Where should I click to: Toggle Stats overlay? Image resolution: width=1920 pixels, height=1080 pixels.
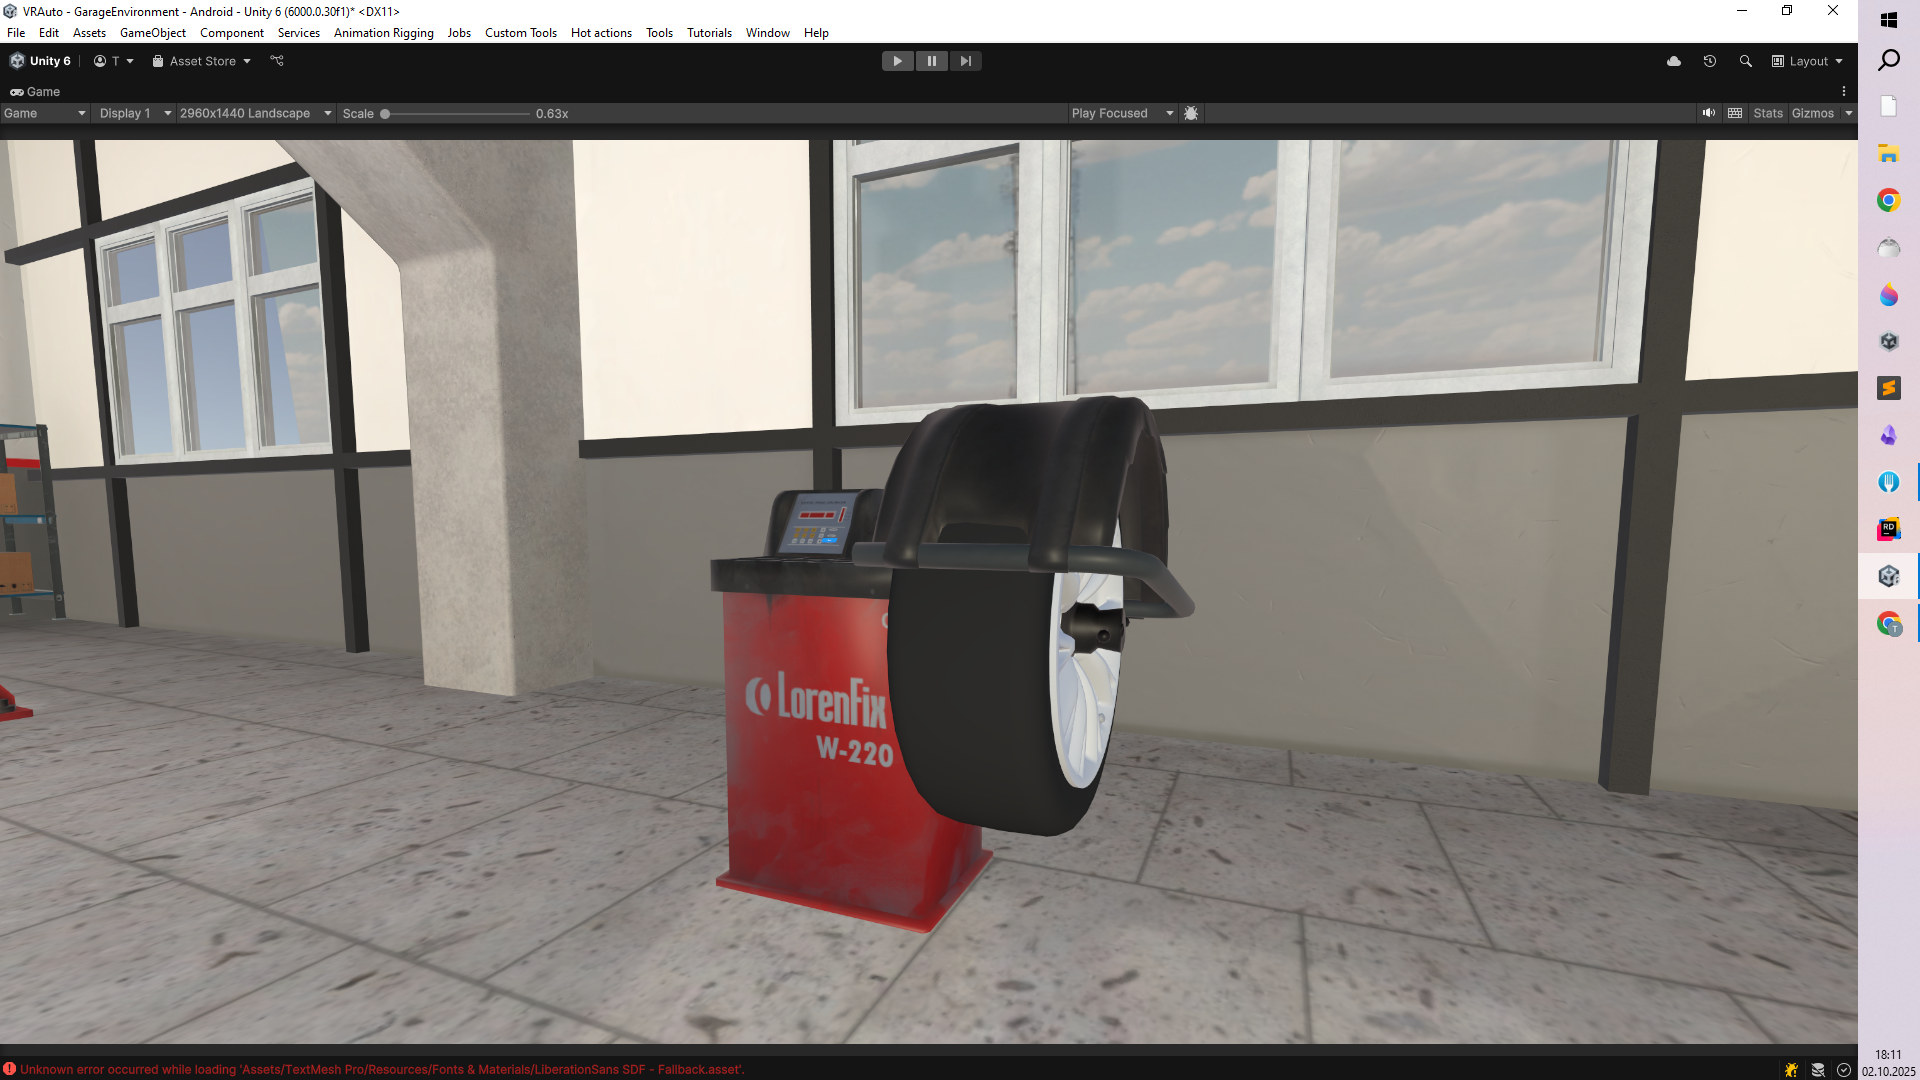point(1768,113)
